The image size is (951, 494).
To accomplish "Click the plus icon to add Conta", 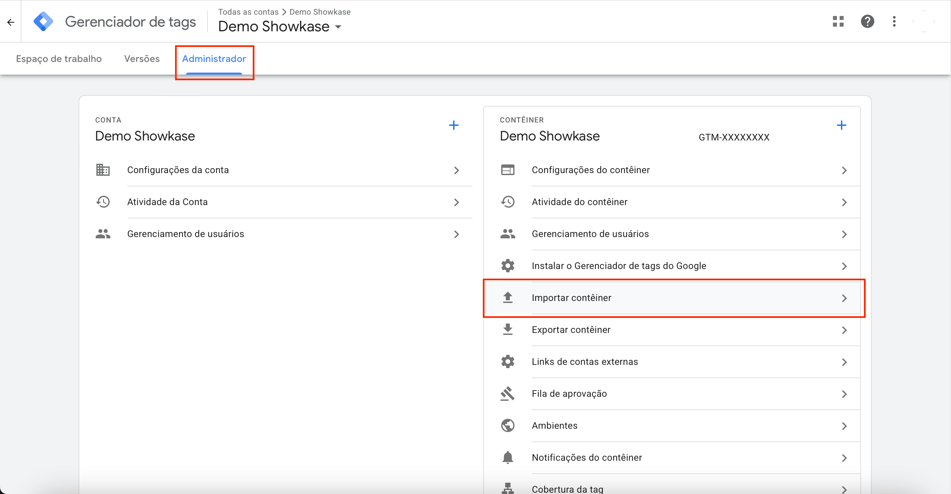I will [x=454, y=125].
